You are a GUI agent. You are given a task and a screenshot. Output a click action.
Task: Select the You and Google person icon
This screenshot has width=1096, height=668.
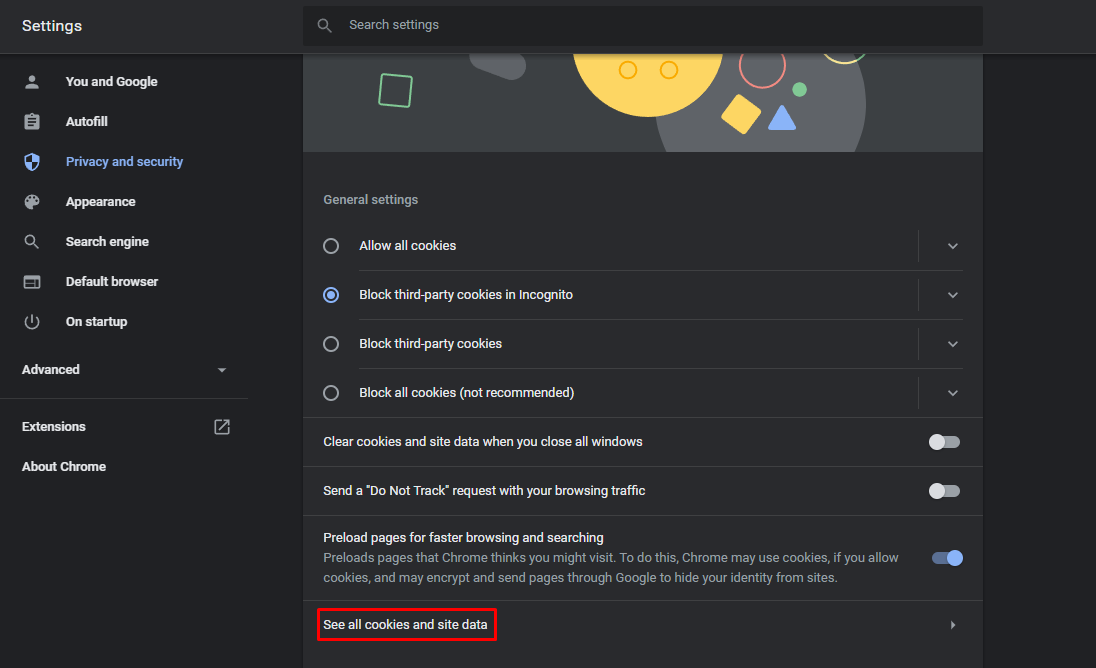click(x=31, y=81)
